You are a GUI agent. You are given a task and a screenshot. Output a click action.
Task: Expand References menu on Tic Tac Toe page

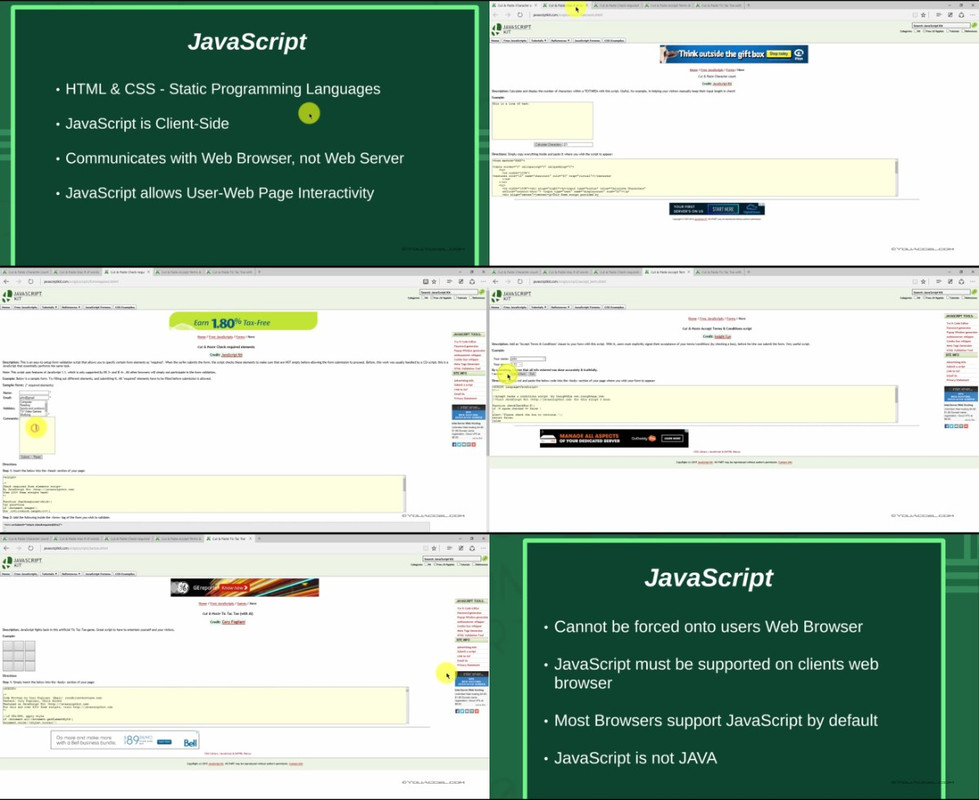70,574
